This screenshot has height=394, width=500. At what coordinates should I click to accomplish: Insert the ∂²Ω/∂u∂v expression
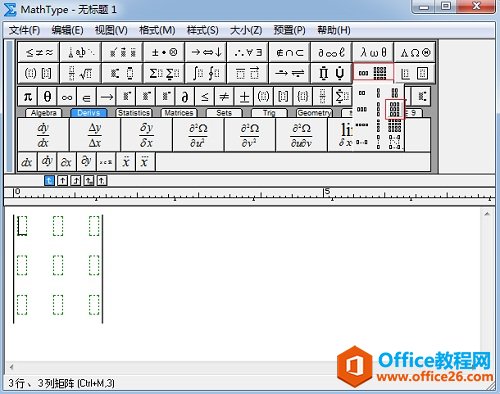(301, 135)
